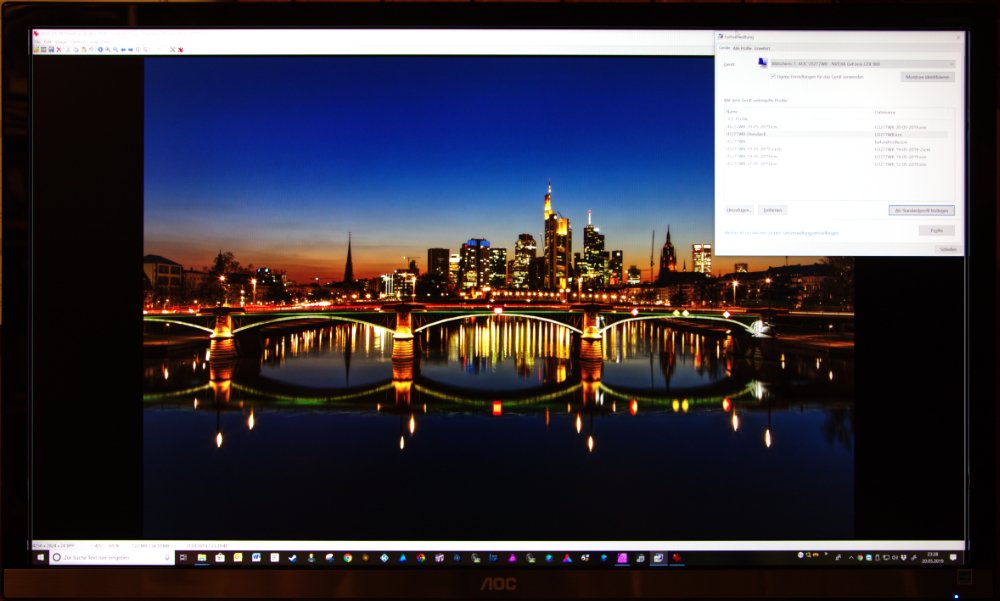The height and width of the screenshot is (601, 1000).
Task: Switch to the 'Erweitert' tab
Action: click(762, 48)
